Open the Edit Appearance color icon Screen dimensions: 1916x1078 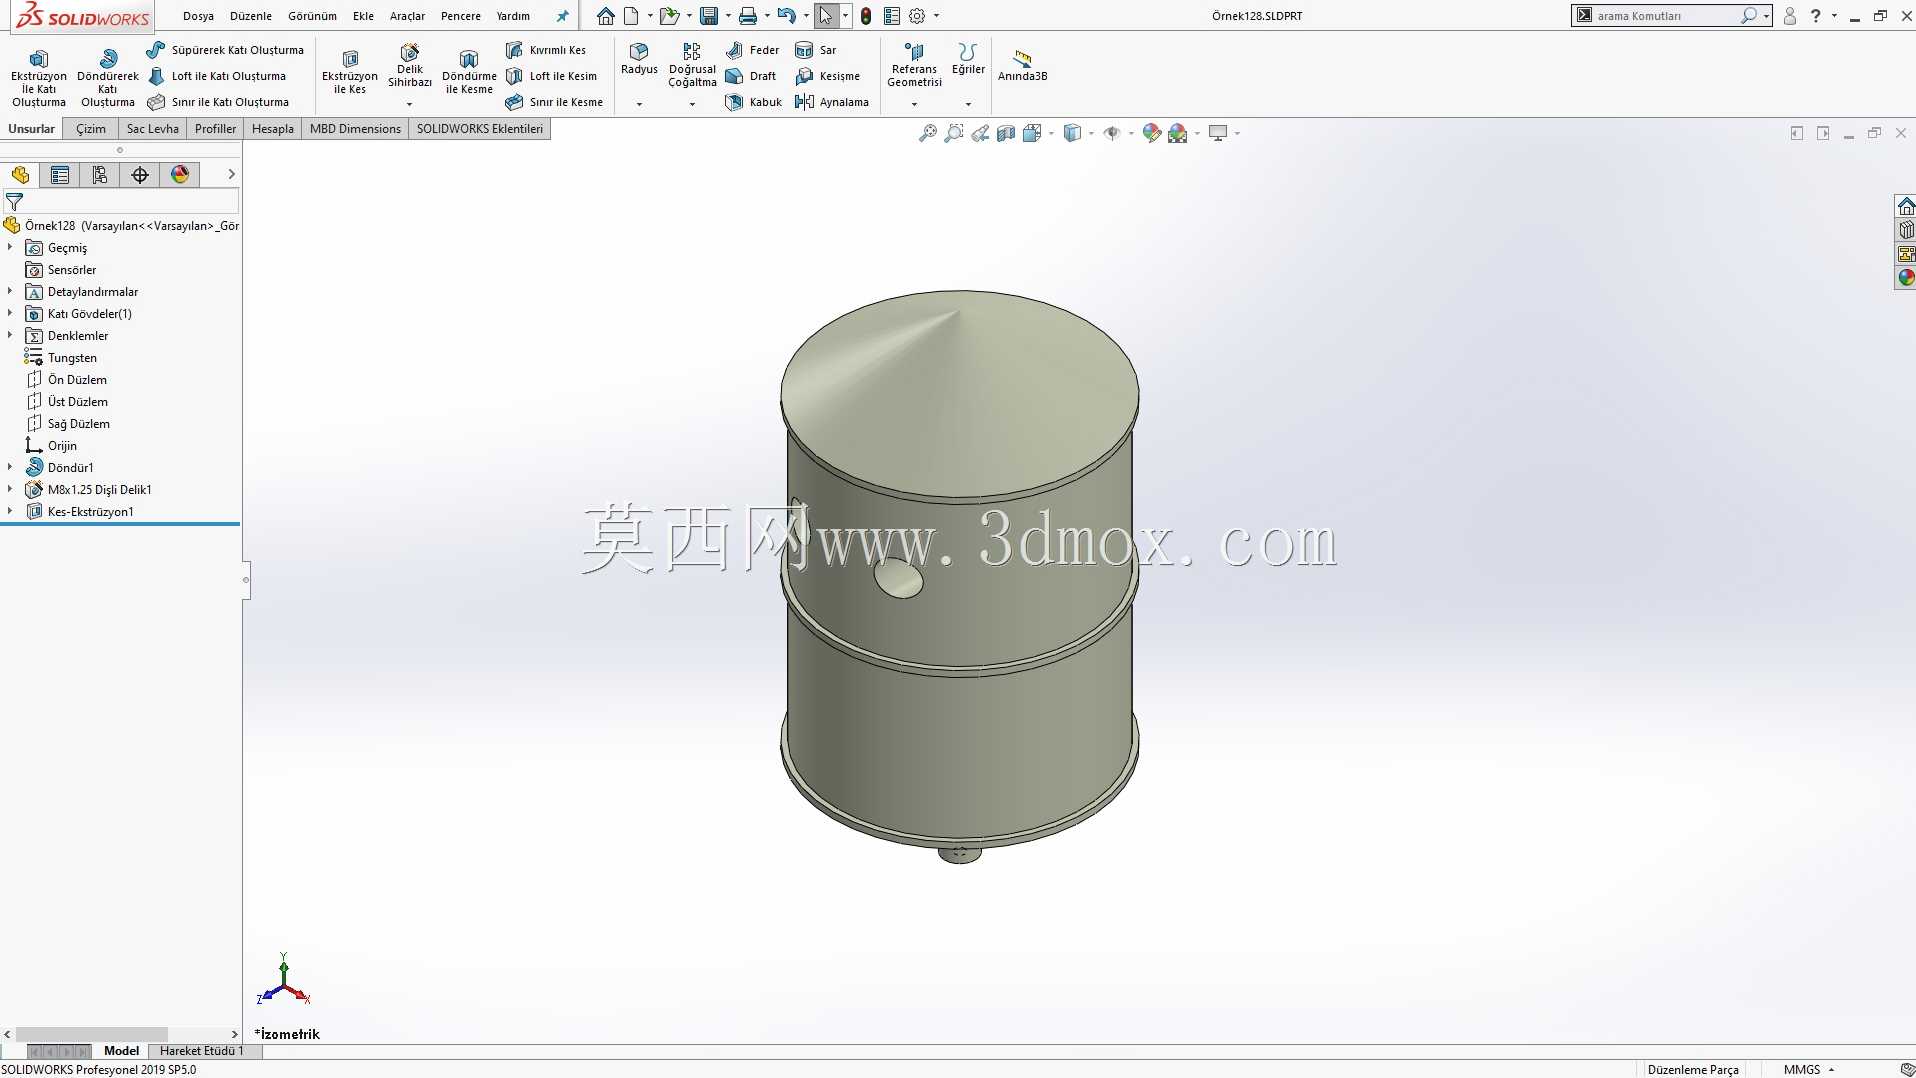point(1152,133)
